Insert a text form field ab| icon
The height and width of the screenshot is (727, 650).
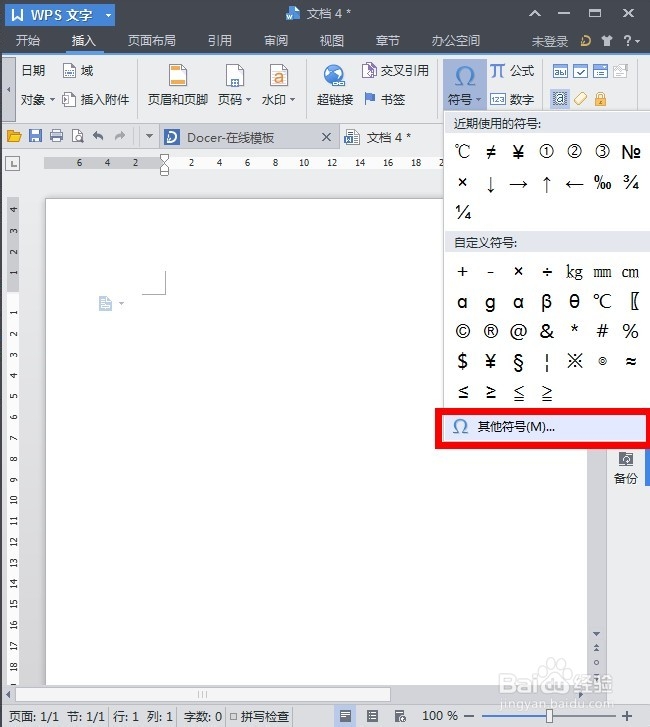[x=560, y=71]
